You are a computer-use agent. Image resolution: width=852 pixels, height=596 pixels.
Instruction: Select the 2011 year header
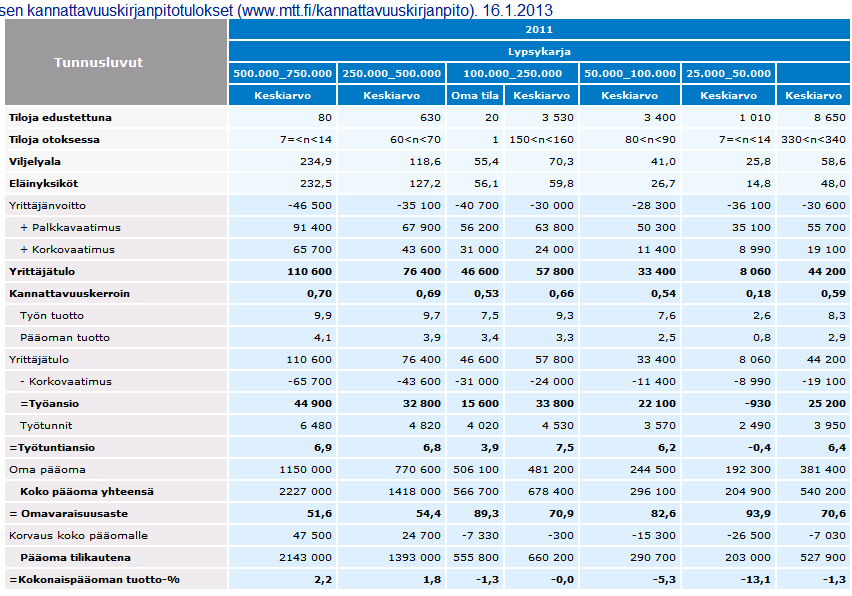click(539, 29)
